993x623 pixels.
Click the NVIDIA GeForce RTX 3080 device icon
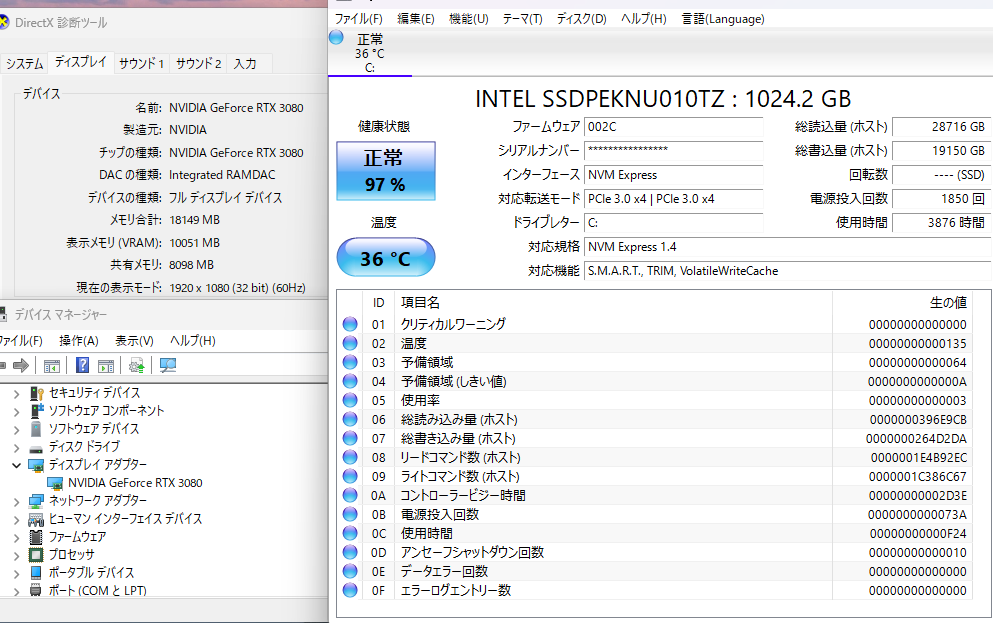click(x=55, y=483)
